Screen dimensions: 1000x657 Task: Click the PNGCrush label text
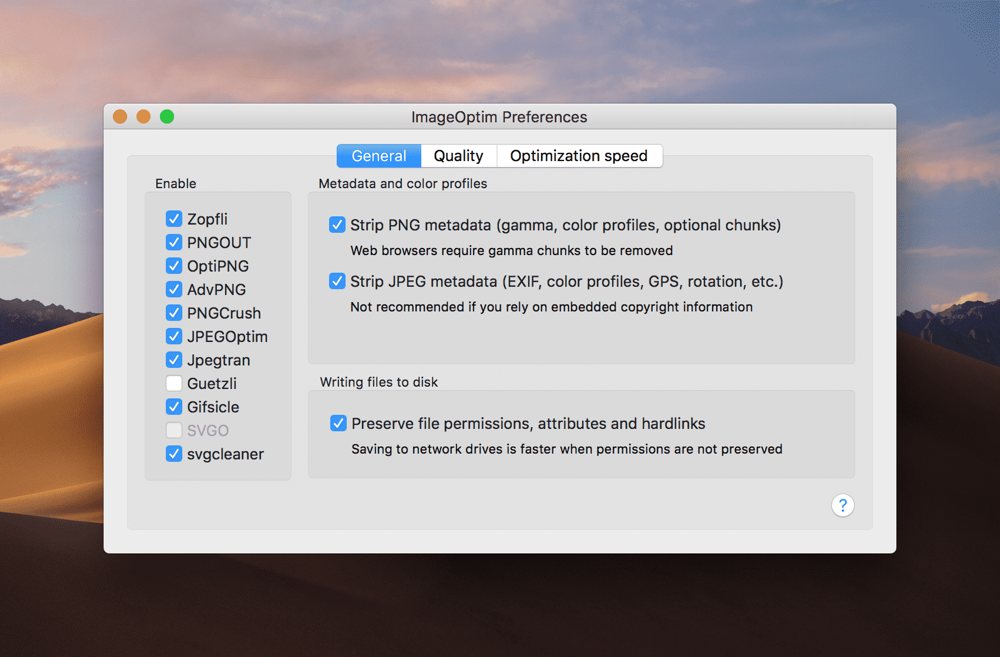(224, 313)
